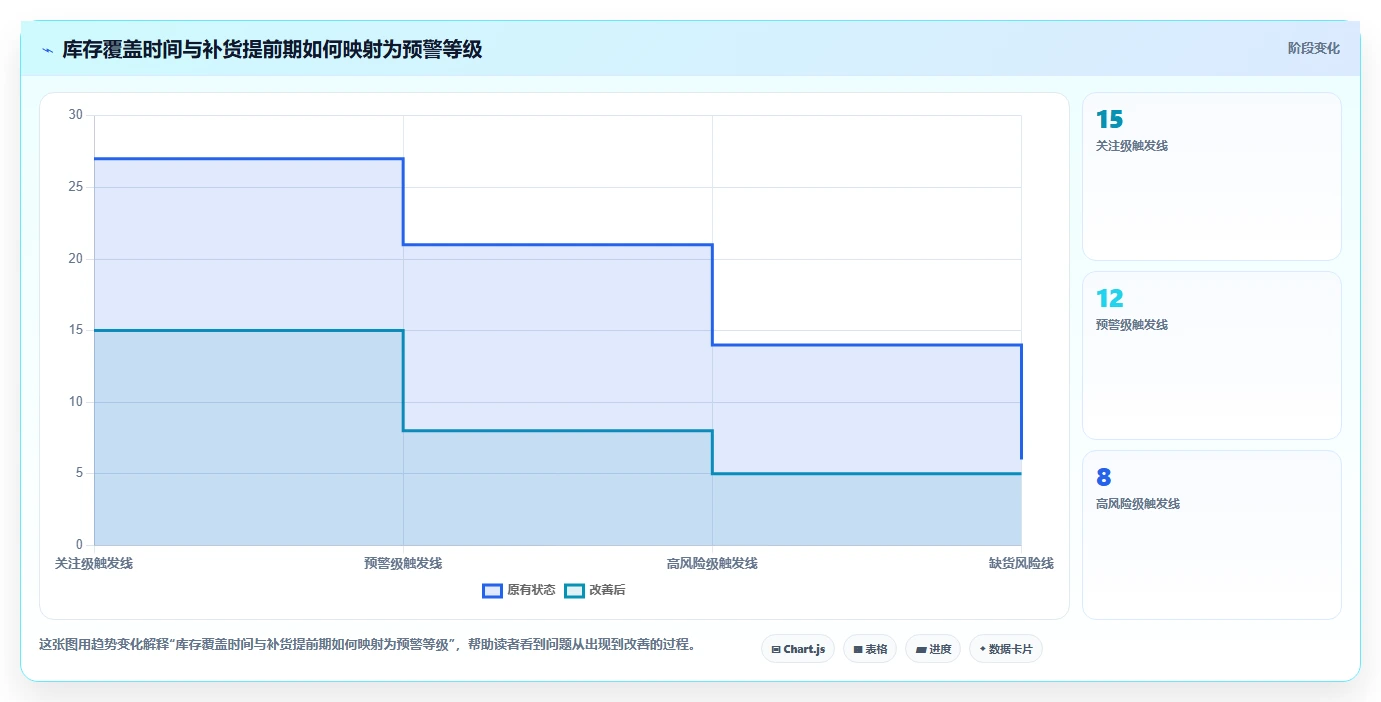Open the 预警级触发线 card showing 12
The height and width of the screenshot is (702, 1381).
click(x=1211, y=355)
